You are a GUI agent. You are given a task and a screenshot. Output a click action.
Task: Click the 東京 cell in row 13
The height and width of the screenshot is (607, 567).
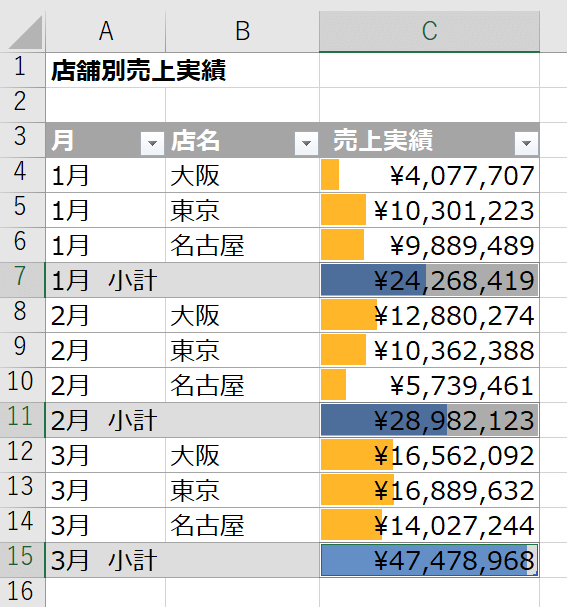coord(243,490)
